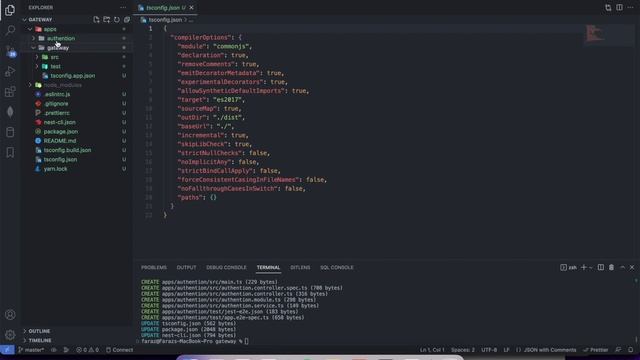Change the UTF-8 encoding in status bar
Viewport: 640px width, 360px height.
coord(489,350)
